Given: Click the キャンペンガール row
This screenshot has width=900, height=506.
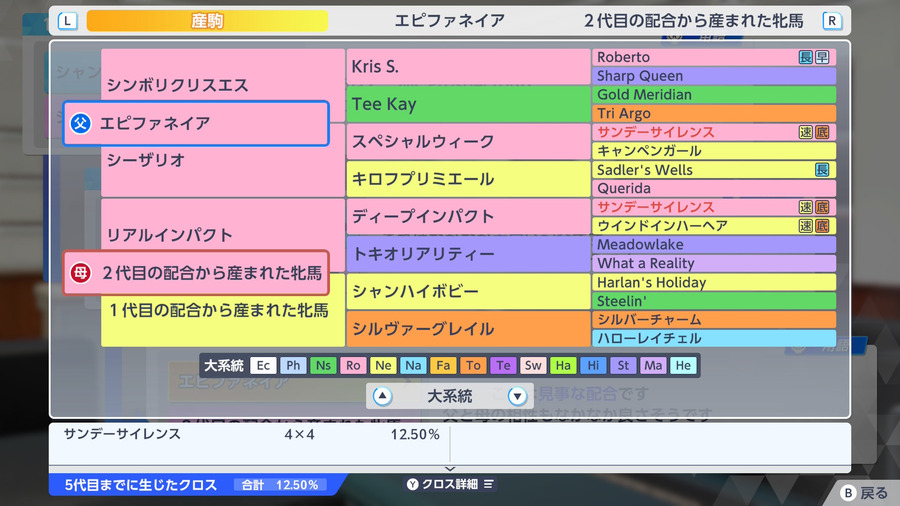Looking at the screenshot, I should tap(714, 151).
